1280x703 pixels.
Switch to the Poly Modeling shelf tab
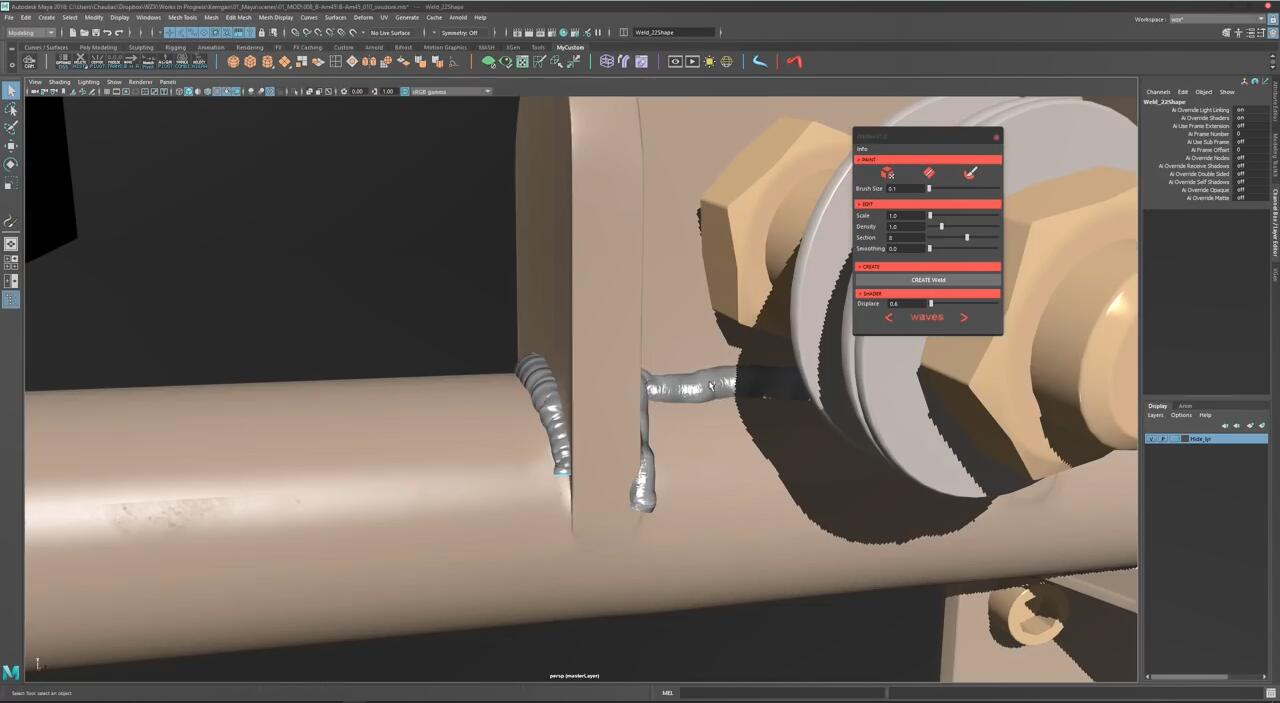click(x=98, y=47)
